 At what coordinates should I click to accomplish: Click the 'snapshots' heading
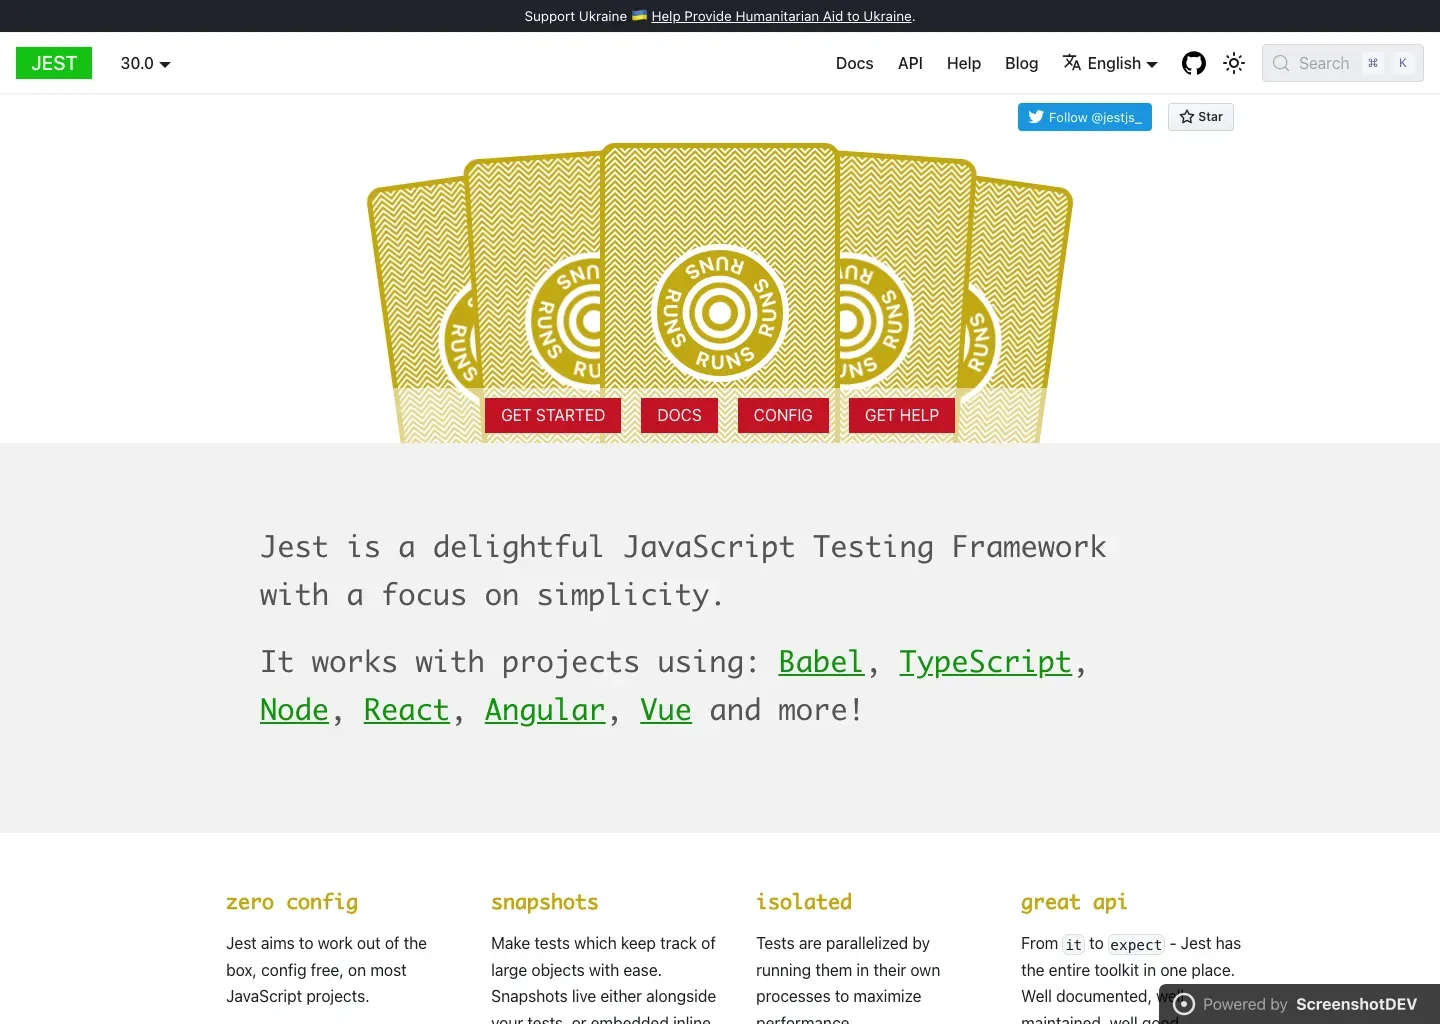click(x=545, y=902)
